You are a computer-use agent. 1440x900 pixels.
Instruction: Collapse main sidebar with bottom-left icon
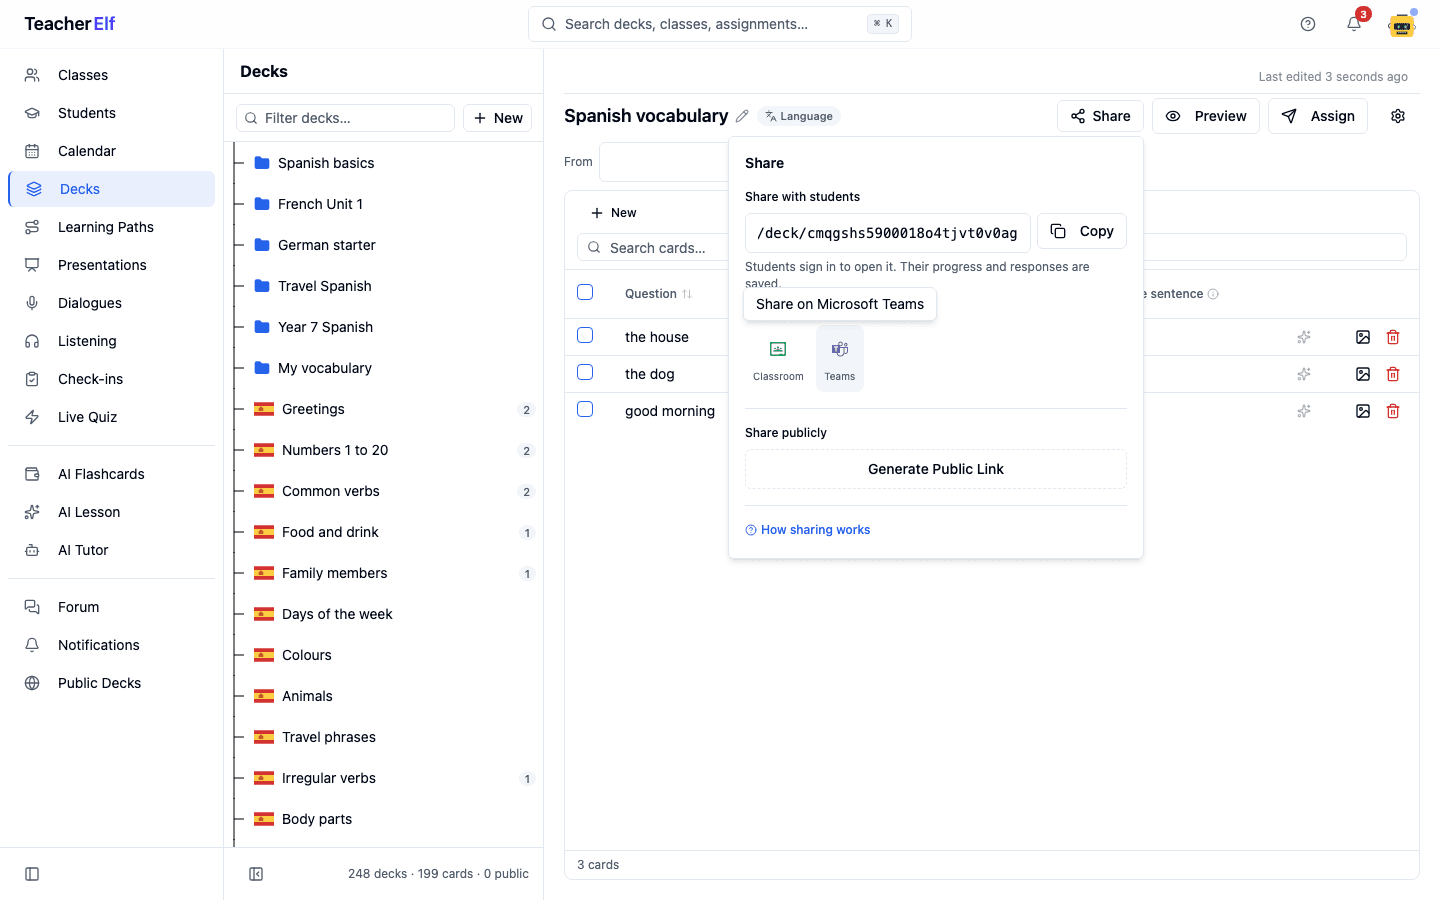tap(32, 874)
